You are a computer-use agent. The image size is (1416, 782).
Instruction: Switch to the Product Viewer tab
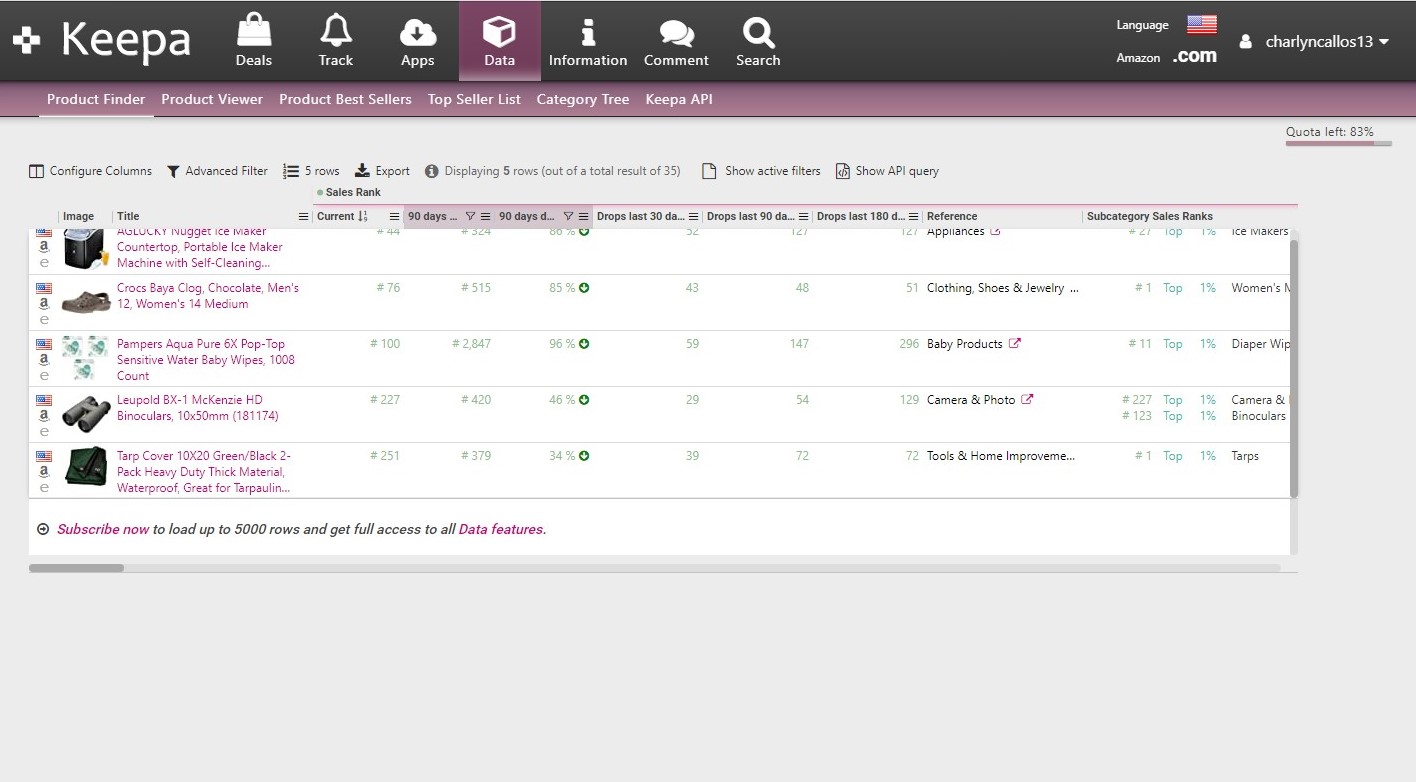212,99
